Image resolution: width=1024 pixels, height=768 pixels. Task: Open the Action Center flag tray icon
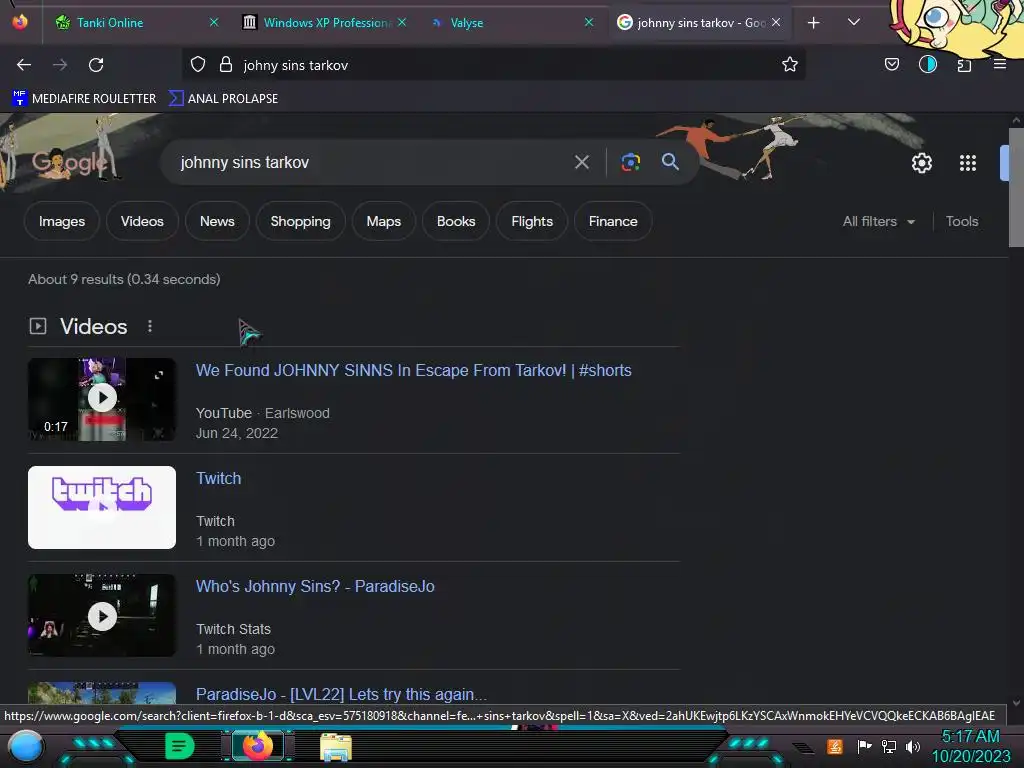pos(864,746)
